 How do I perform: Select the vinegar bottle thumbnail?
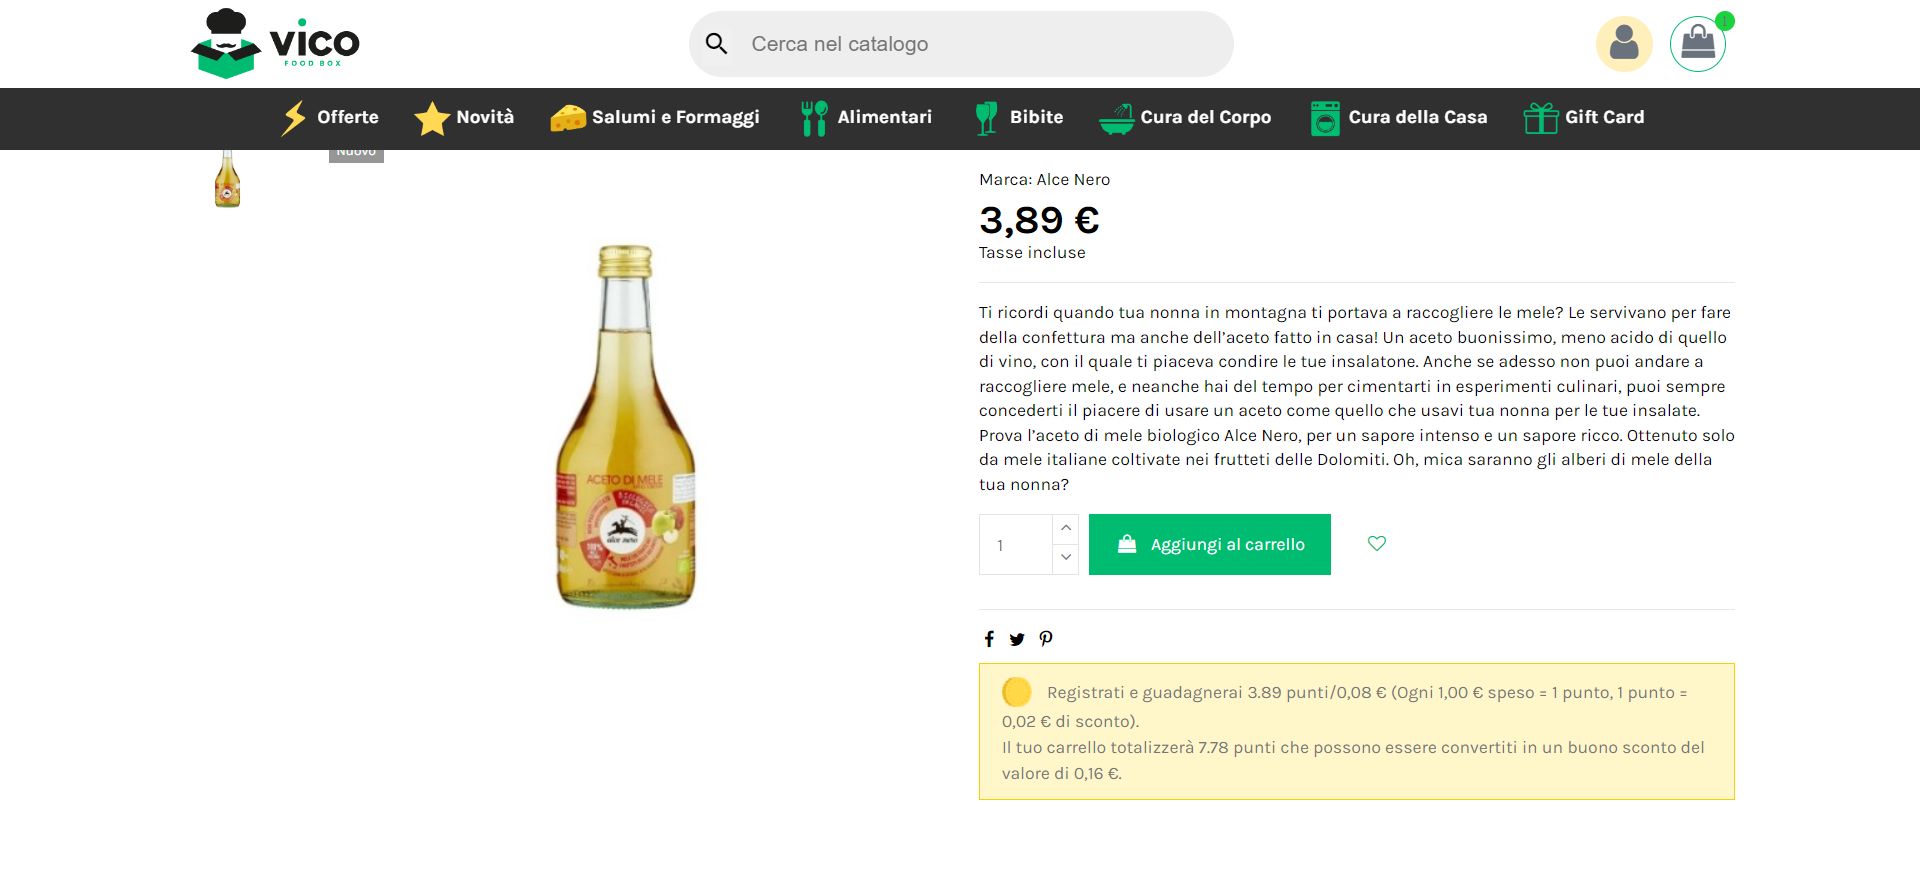tap(227, 179)
